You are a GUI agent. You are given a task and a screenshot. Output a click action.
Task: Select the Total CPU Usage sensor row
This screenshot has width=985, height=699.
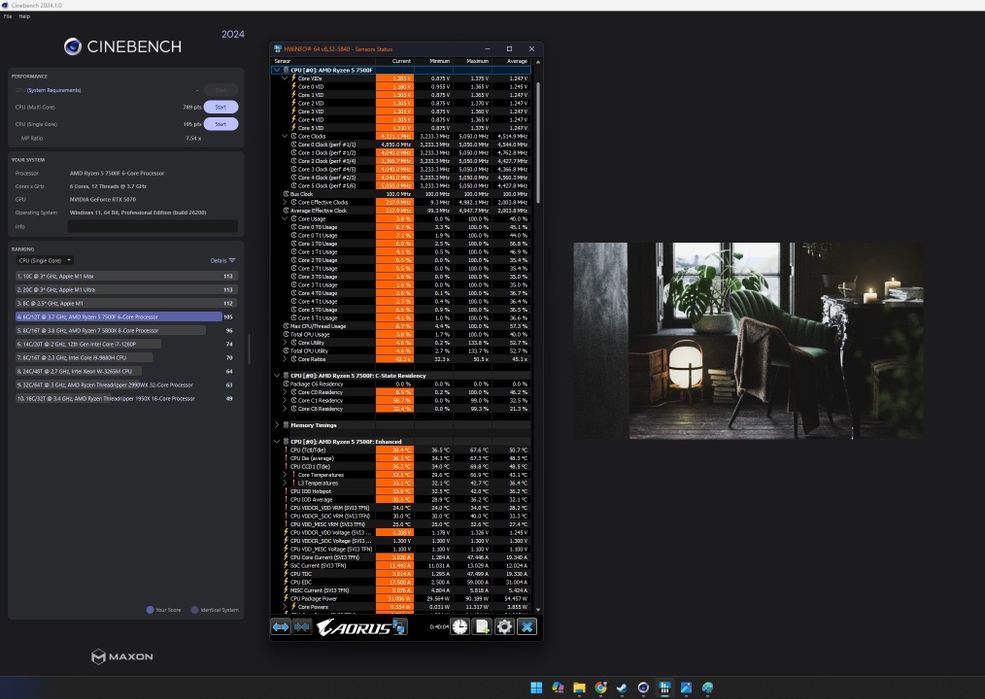tap(401, 334)
